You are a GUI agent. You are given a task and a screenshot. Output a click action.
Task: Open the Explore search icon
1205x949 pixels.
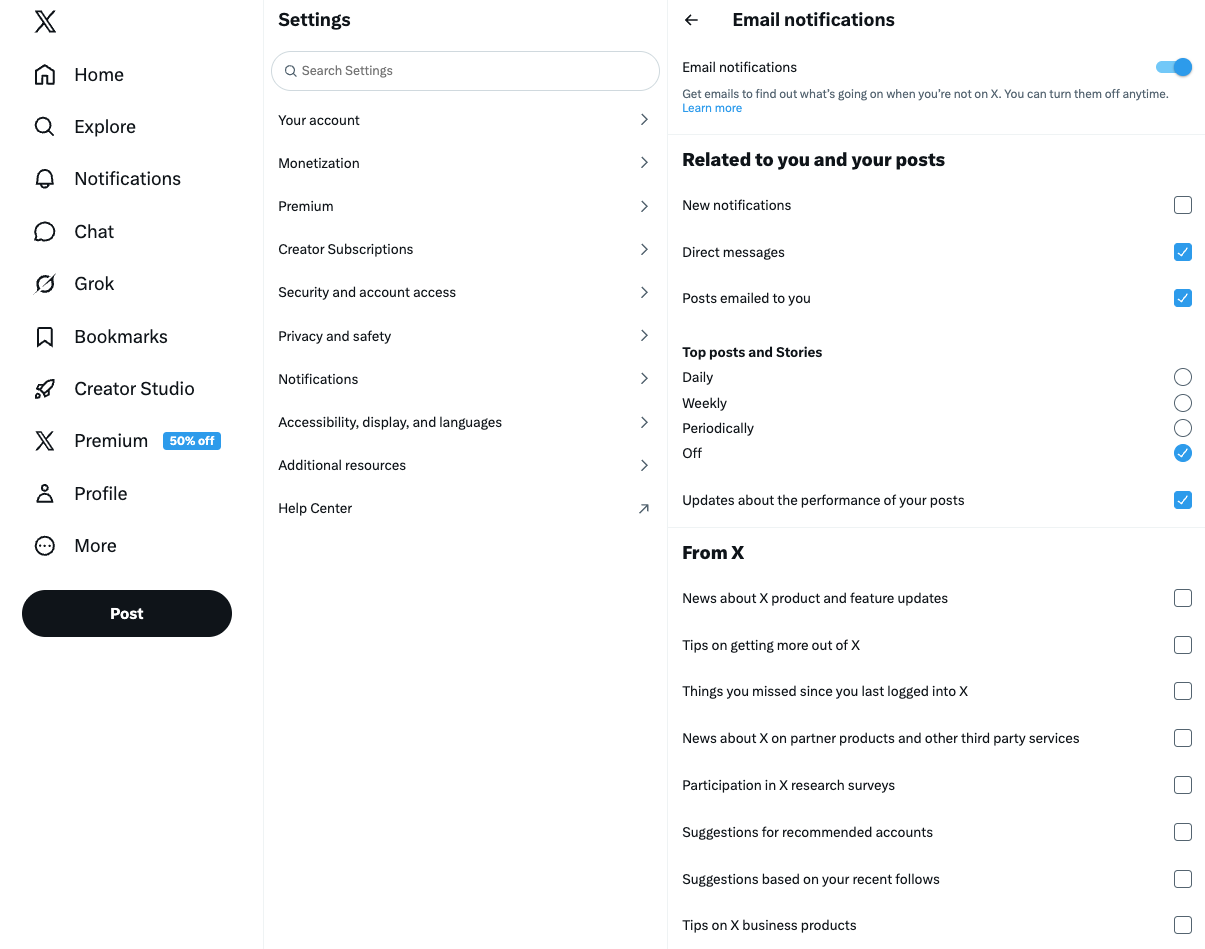[x=44, y=126]
